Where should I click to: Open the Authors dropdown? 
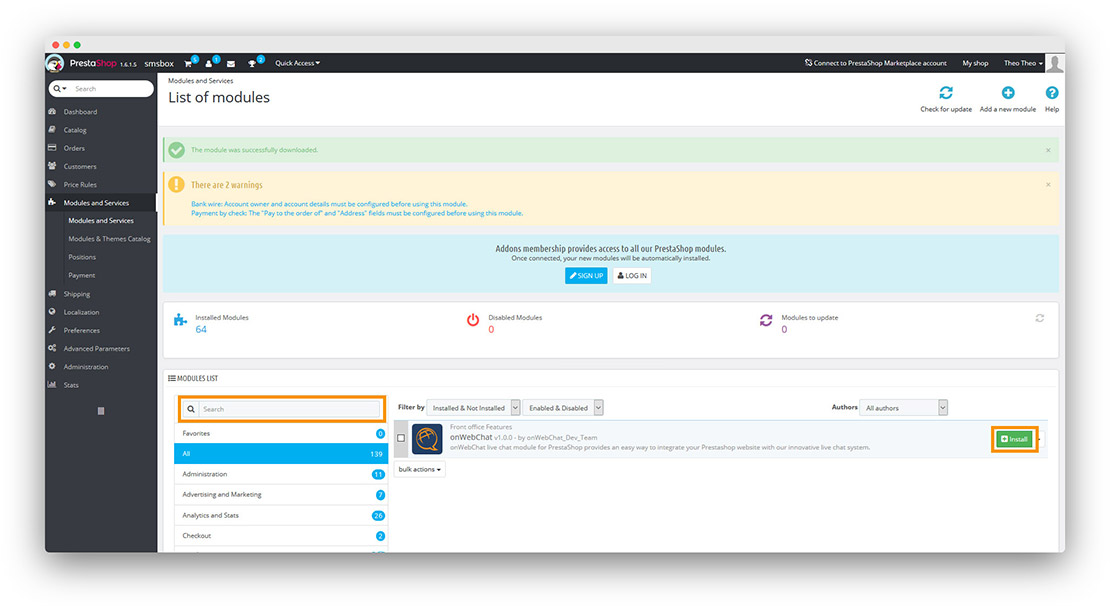click(904, 407)
